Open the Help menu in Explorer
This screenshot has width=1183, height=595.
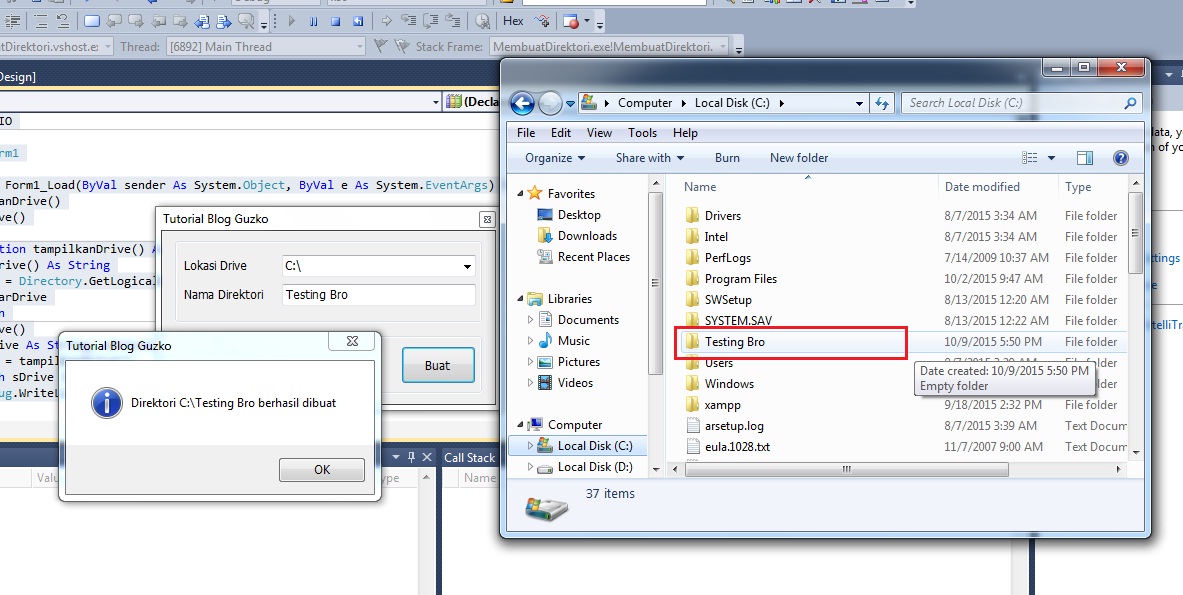coord(685,133)
